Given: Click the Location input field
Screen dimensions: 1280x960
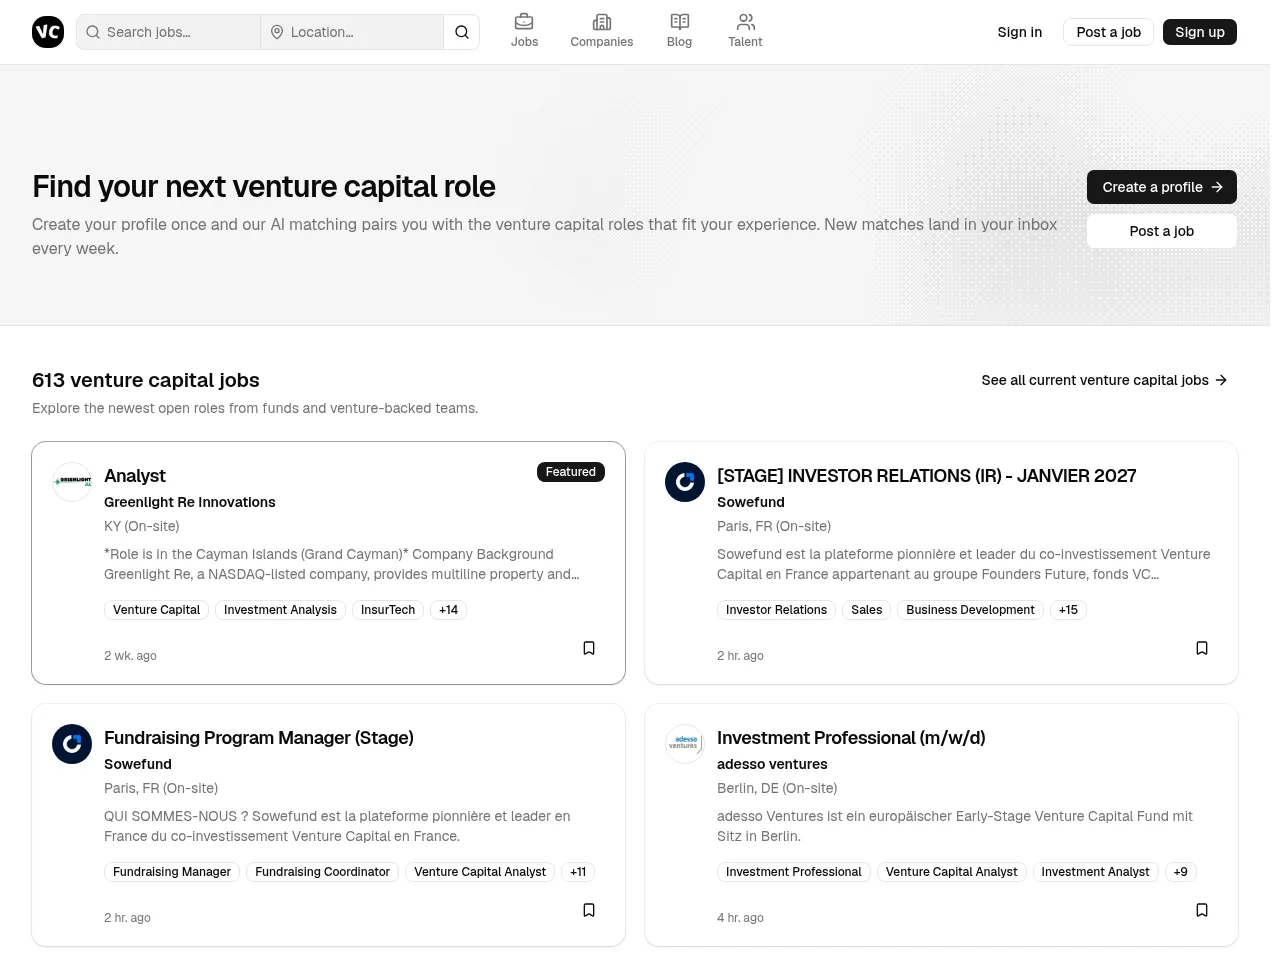Looking at the screenshot, I should click(x=352, y=32).
